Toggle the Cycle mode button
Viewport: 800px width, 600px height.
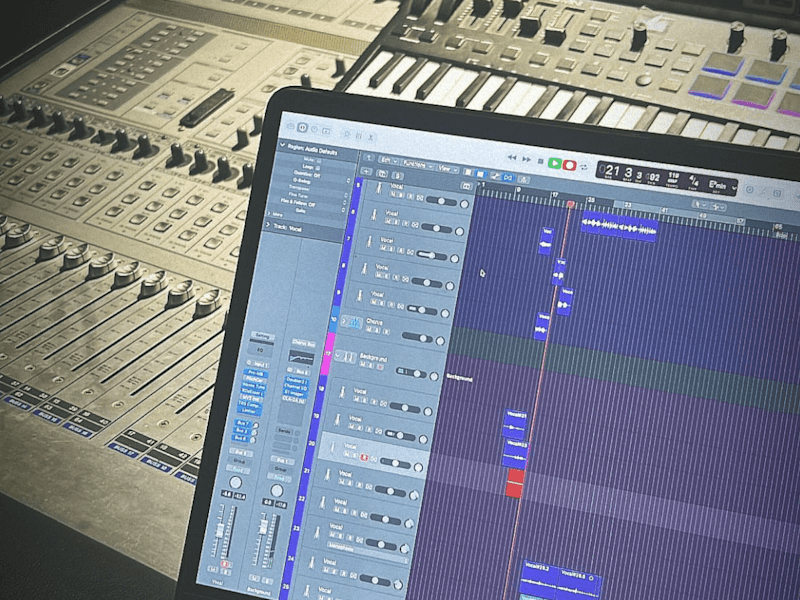coord(585,167)
